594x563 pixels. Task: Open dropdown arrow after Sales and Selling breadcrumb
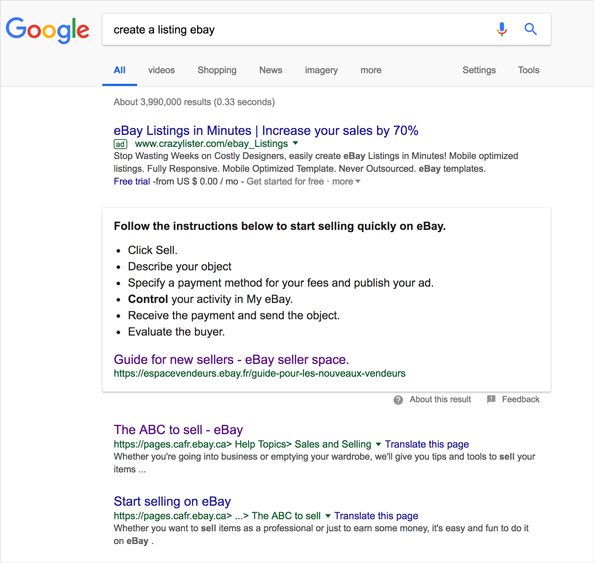tap(378, 444)
